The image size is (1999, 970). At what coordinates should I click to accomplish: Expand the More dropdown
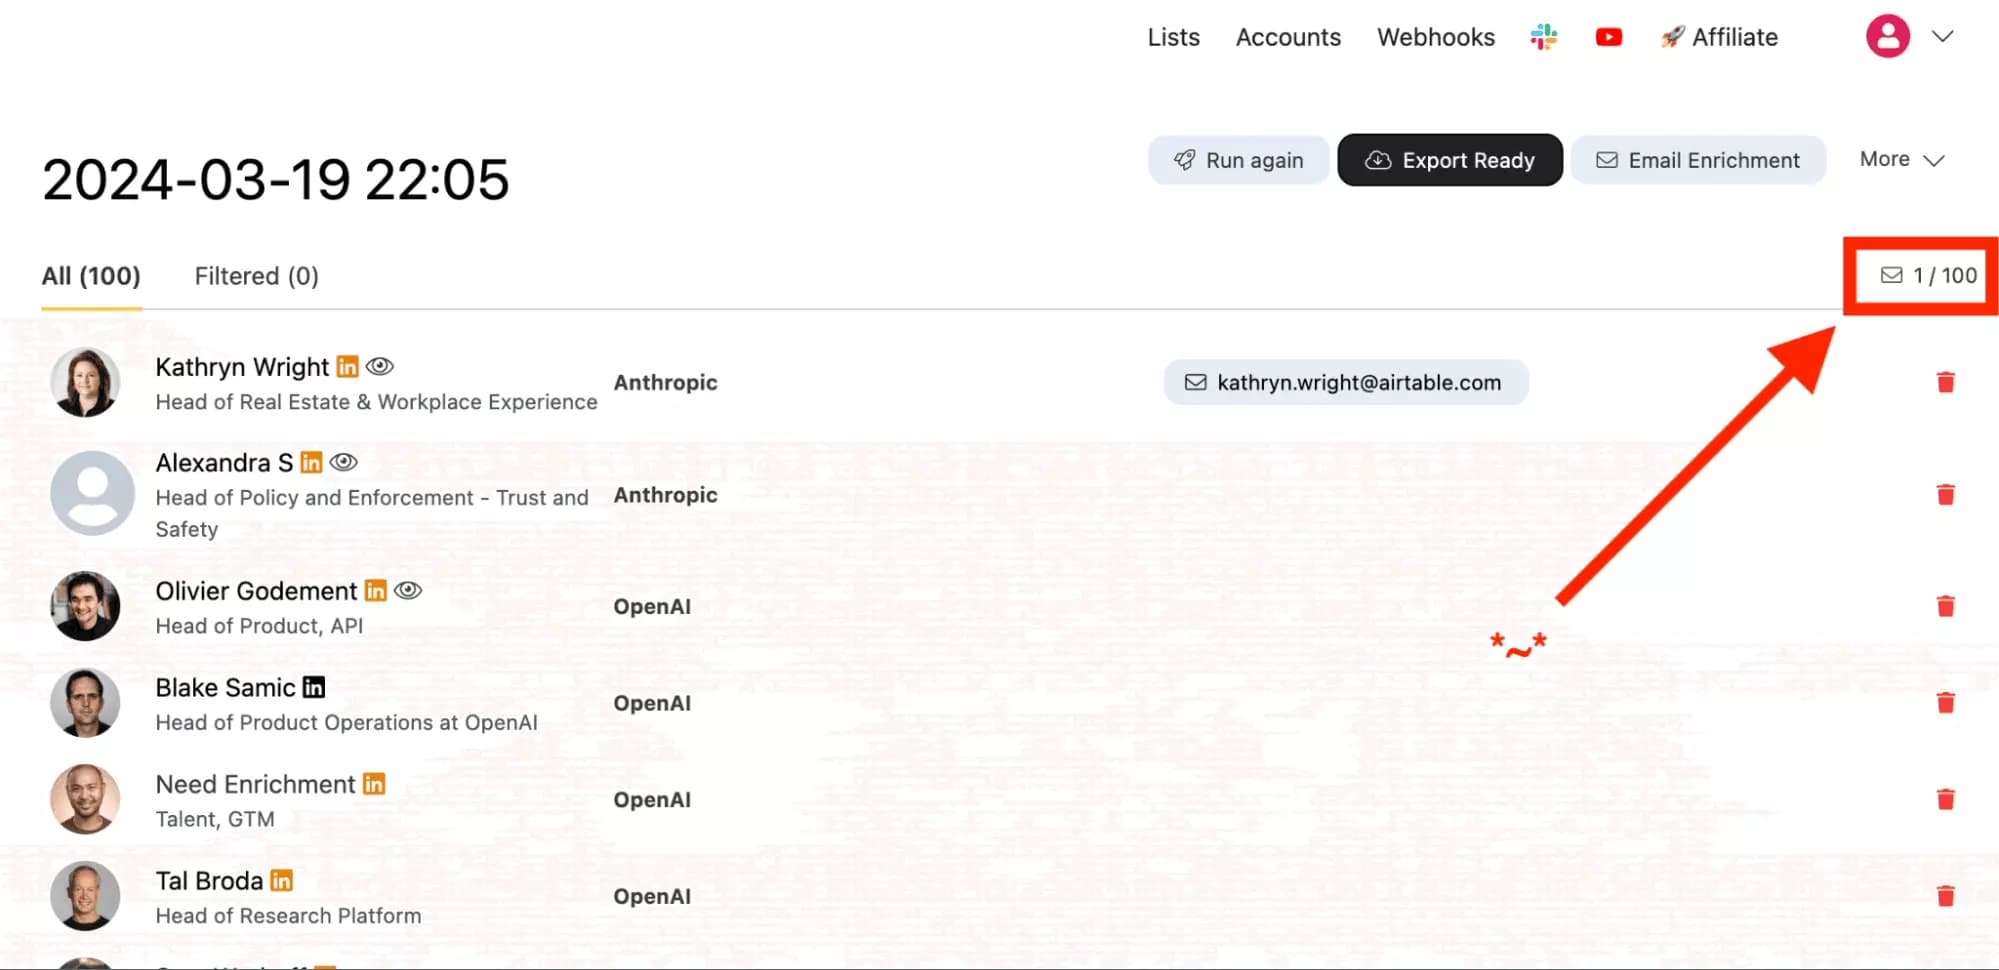click(x=1901, y=160)
